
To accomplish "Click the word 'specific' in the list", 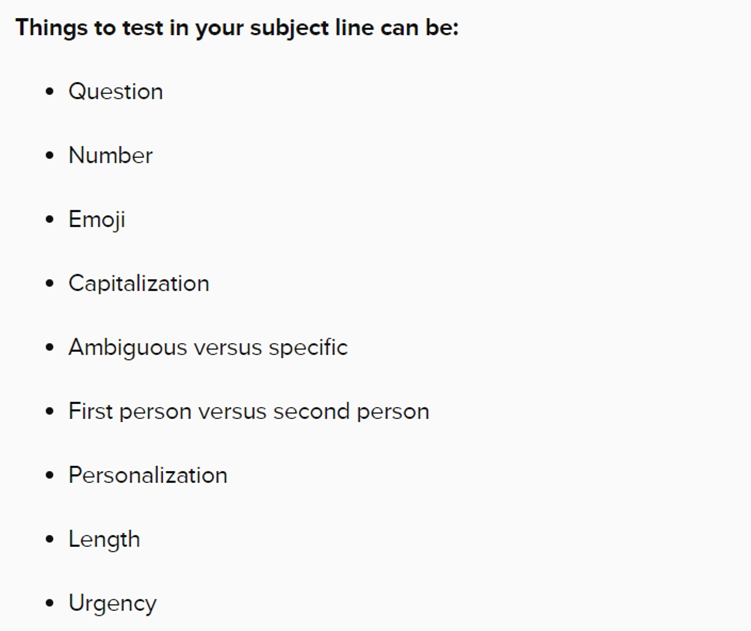I will click(x=308, y=347).
